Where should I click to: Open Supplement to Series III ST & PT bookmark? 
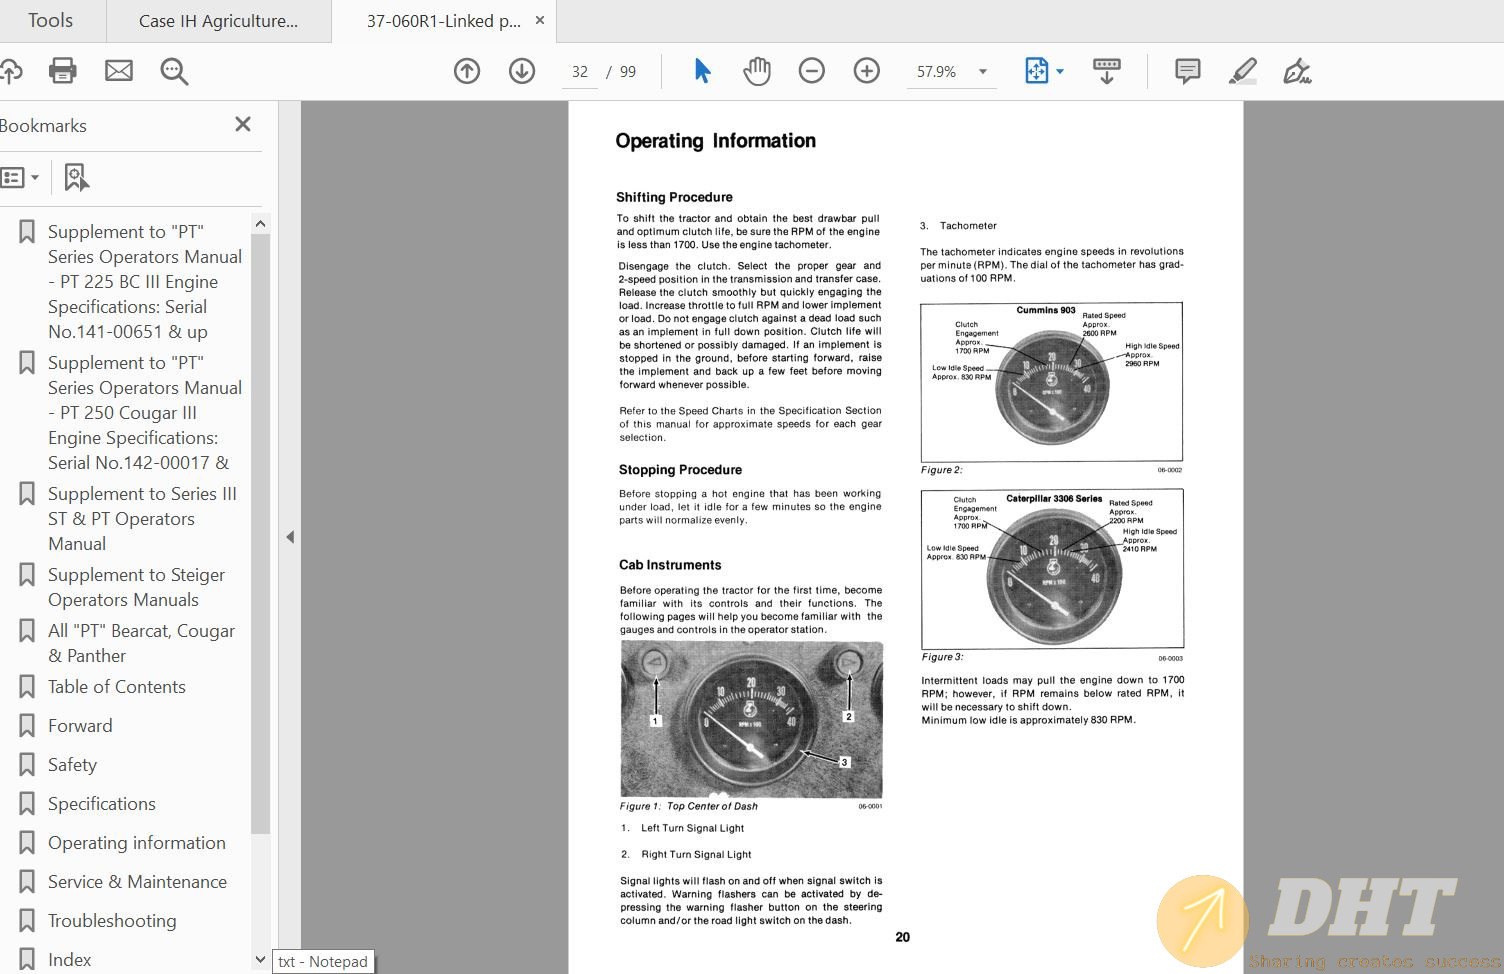point(142,519)
